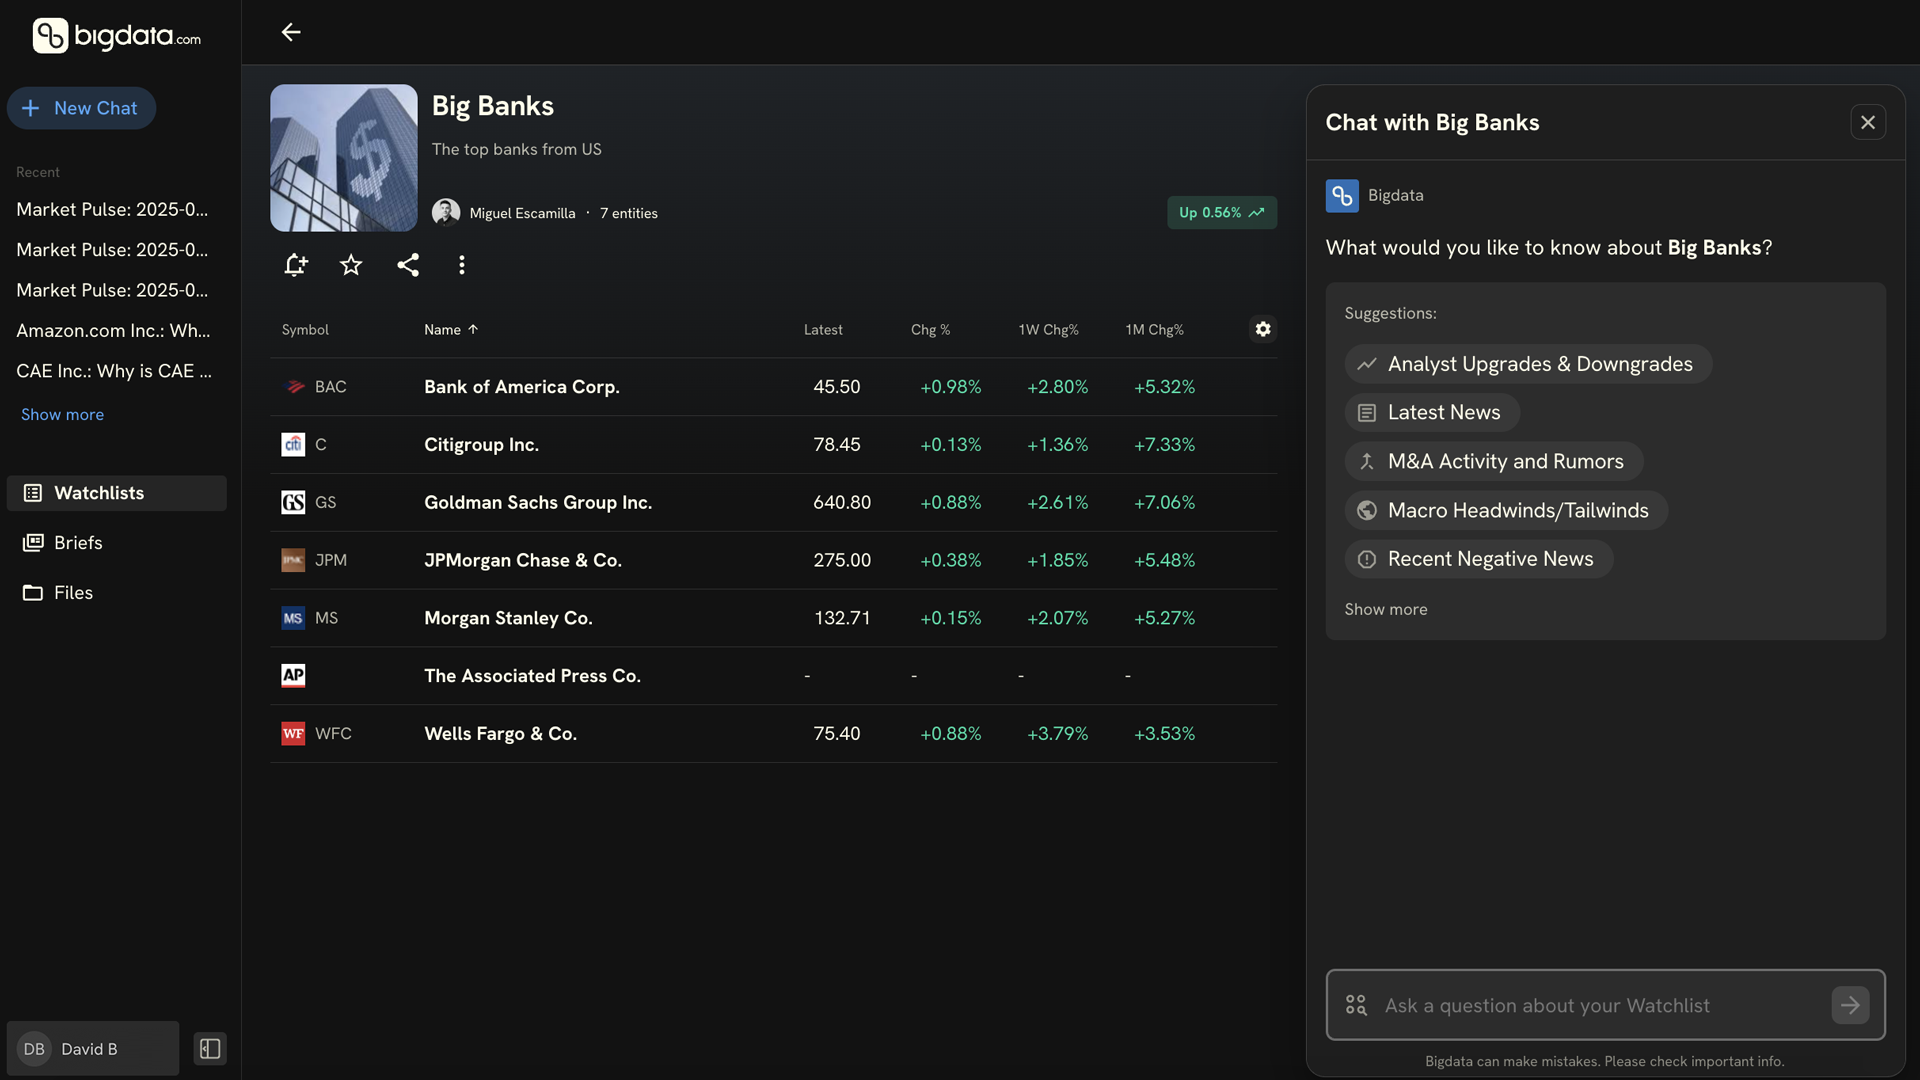
Task: Sort table by Name column
Action: point(451,330)
